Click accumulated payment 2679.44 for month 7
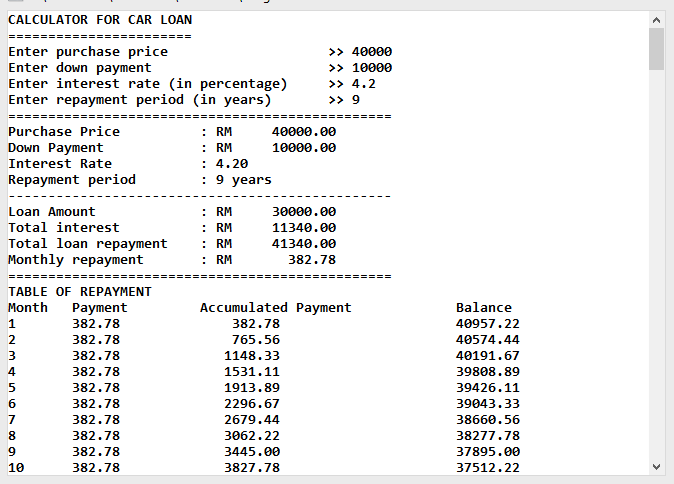This screenshot has height=484, width=674. (x=252, y=420)
